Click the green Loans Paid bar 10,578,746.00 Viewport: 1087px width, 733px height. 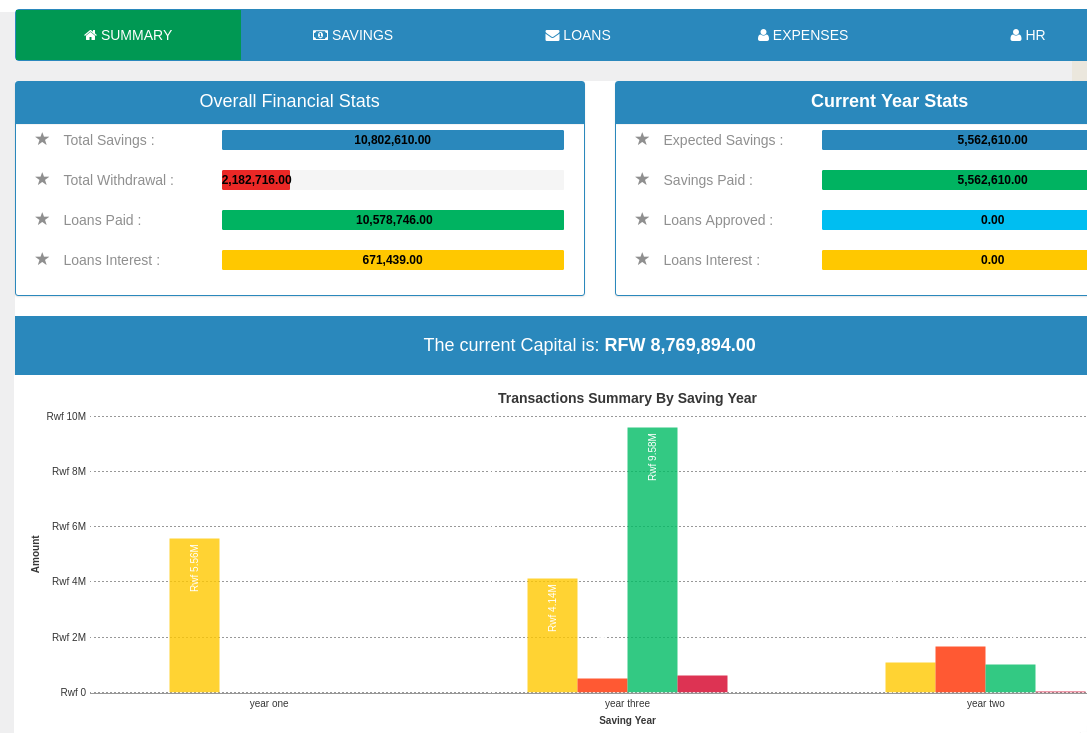(392, 220)
